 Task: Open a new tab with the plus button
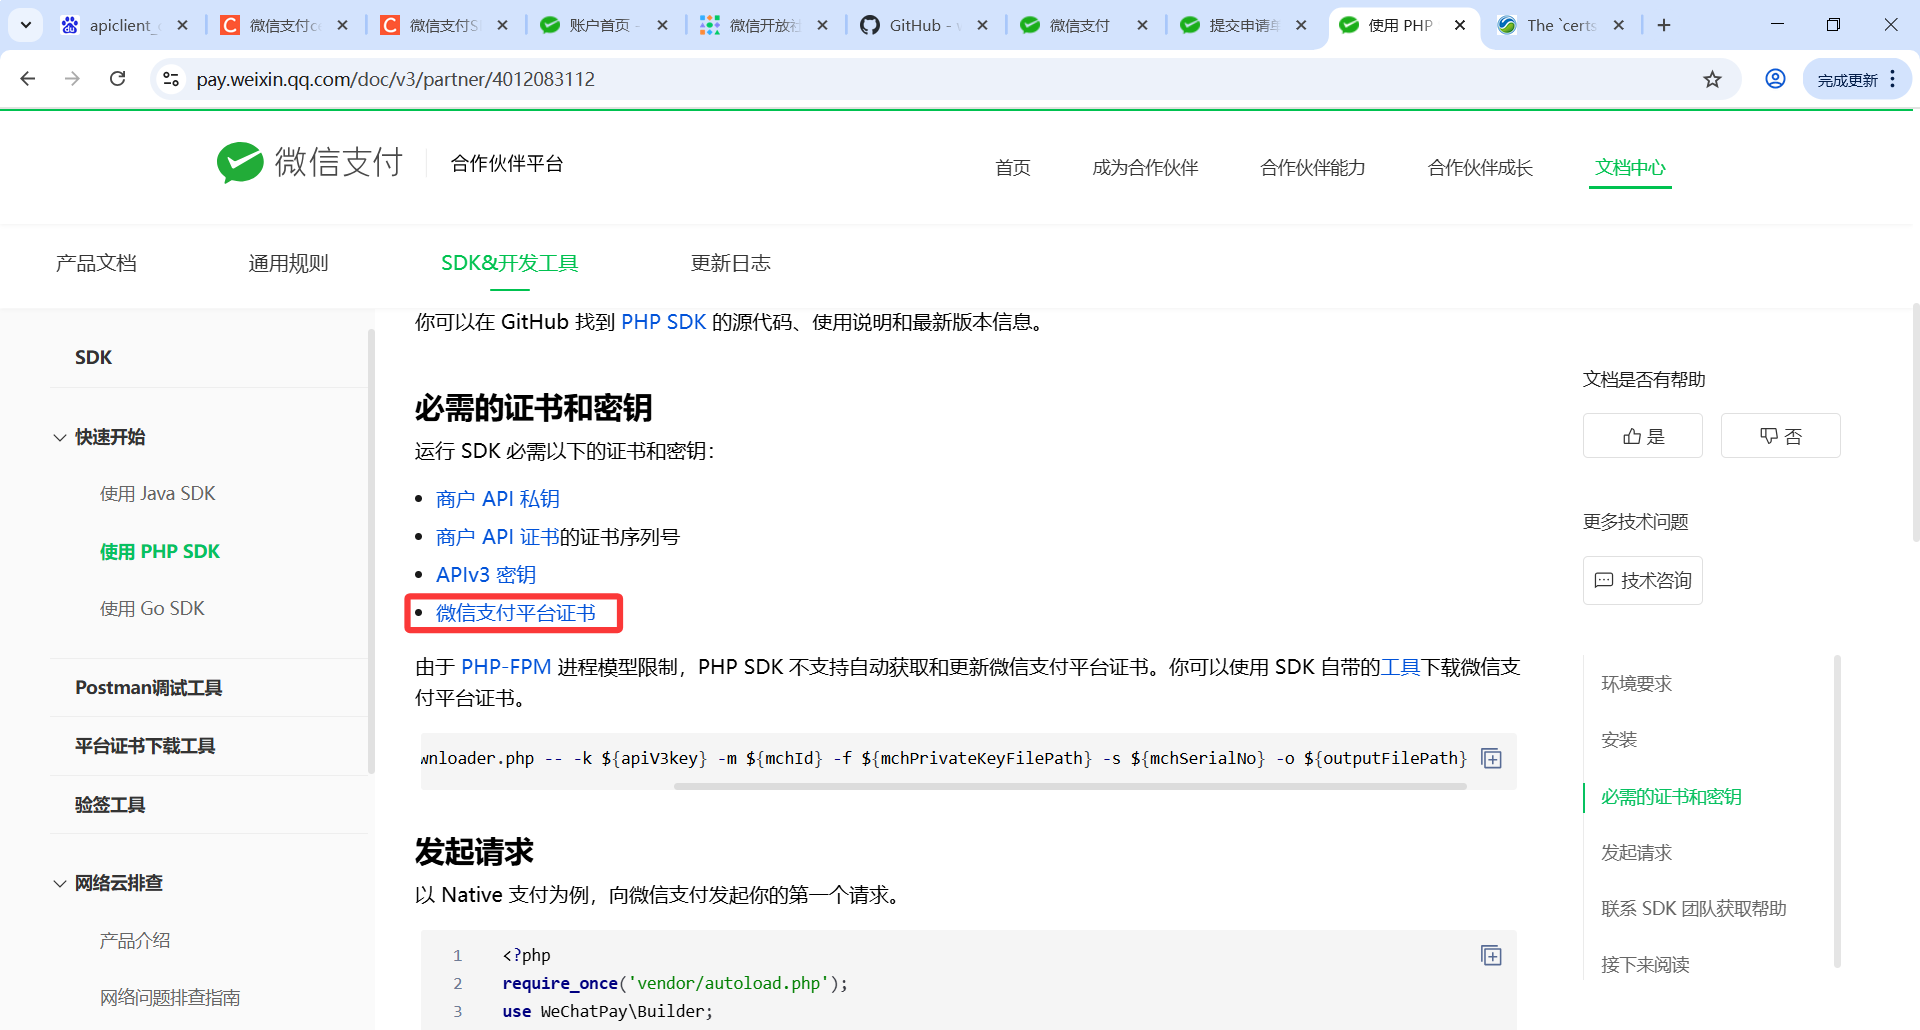pos(1664,25)
